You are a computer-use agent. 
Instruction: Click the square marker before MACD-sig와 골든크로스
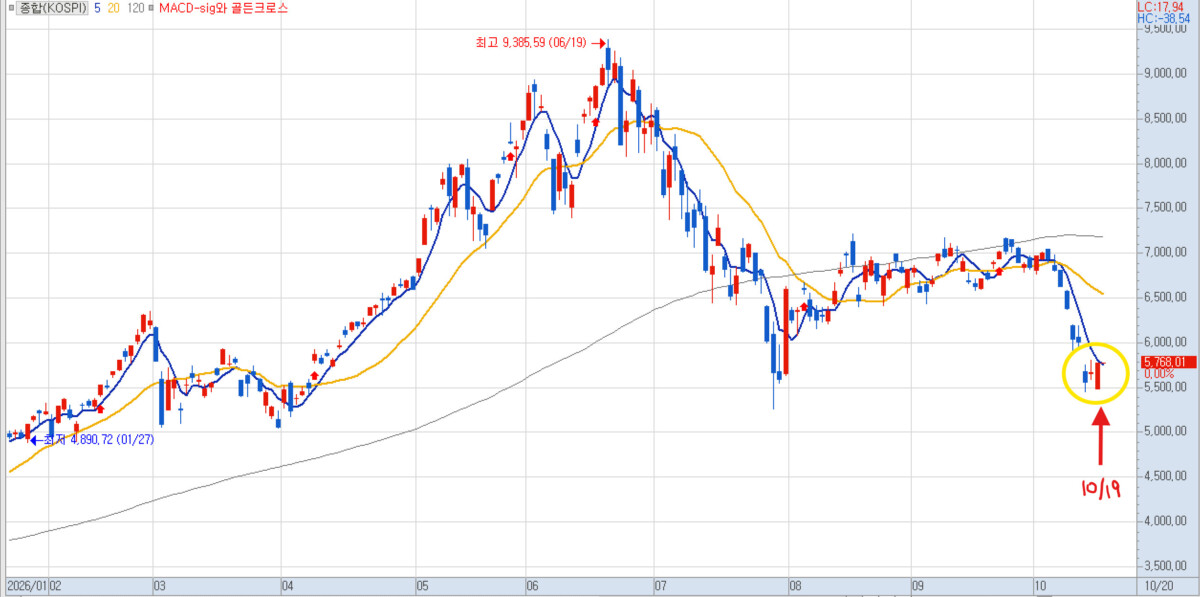[x=151, y=7]
